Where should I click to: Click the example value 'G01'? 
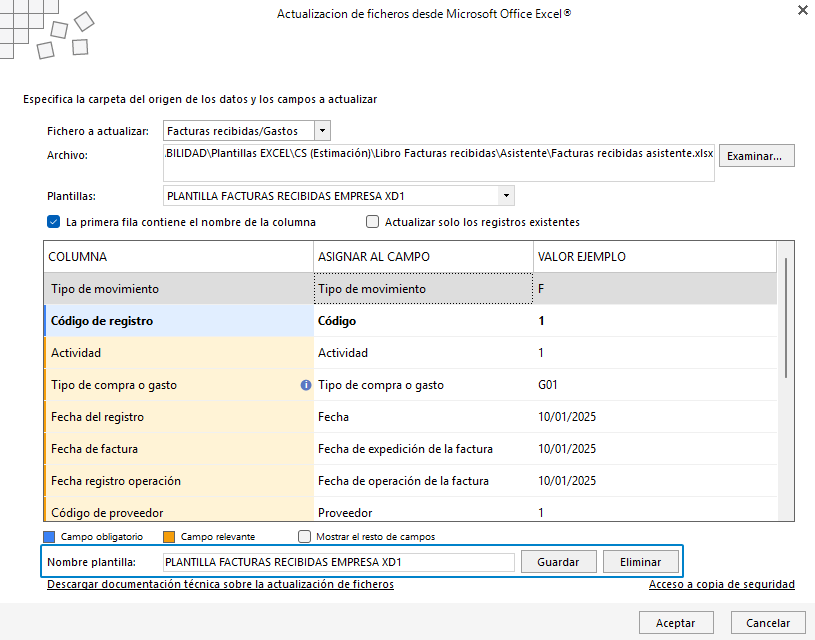point(548,385)
